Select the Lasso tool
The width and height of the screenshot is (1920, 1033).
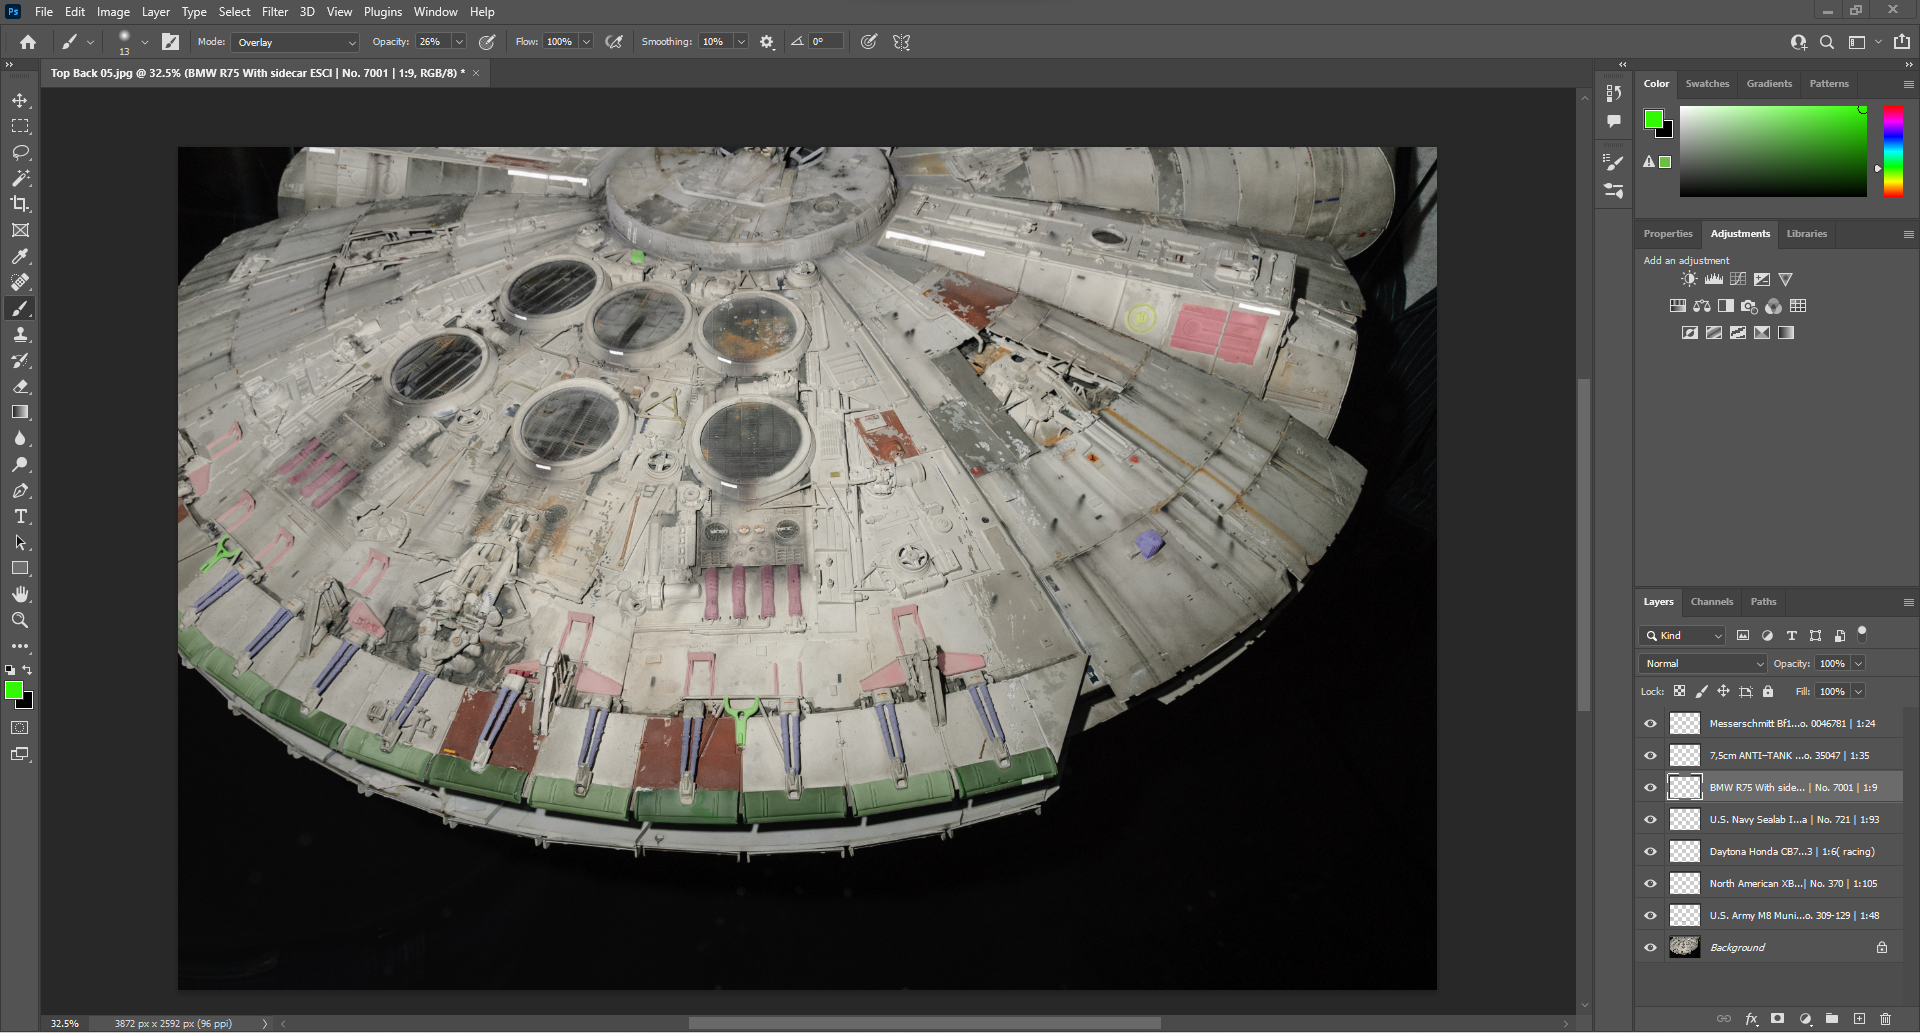pyautogui.click(x=20, y=152)
